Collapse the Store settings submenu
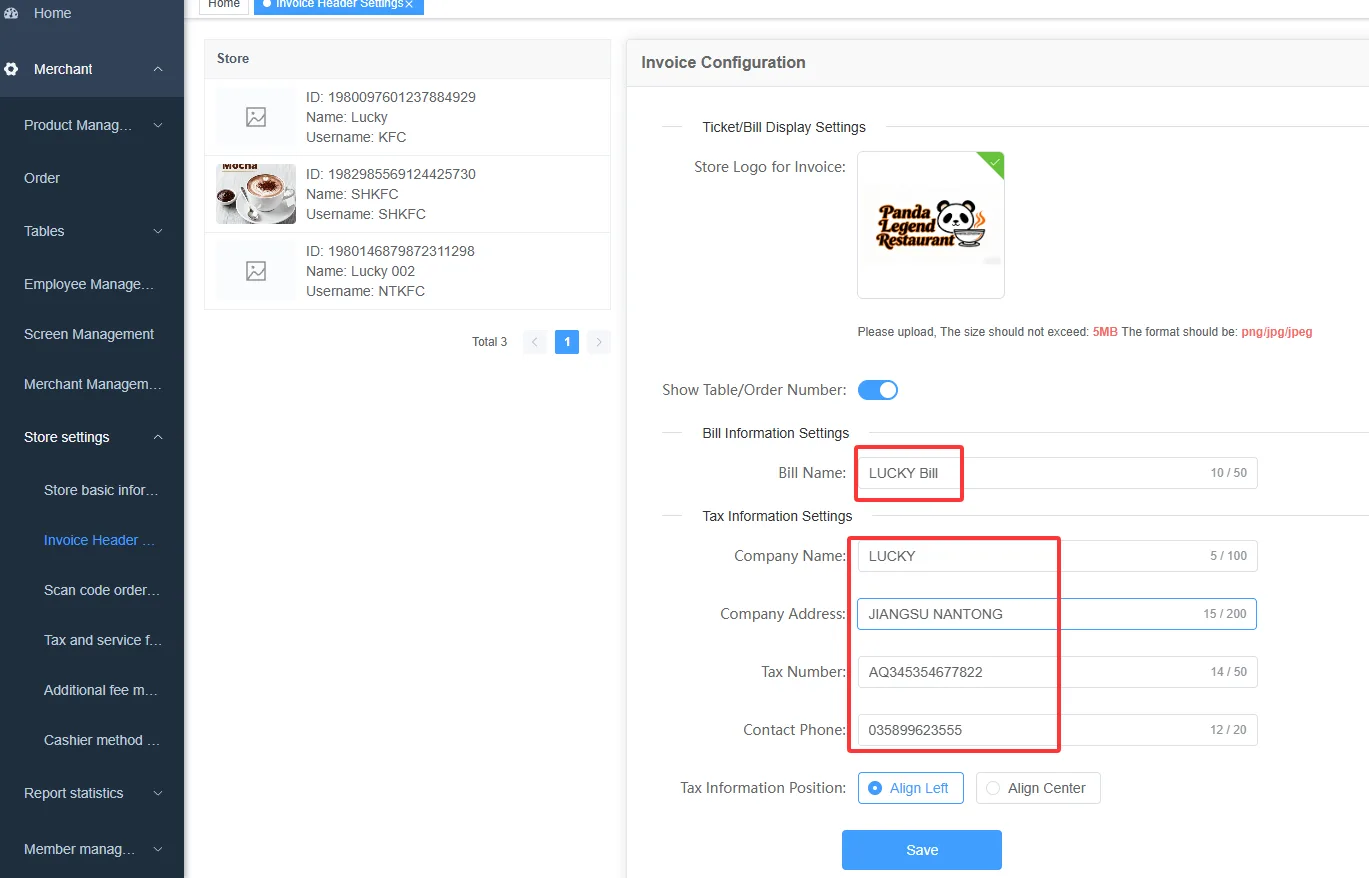1369x878 pixels. [x=158, y=437]
